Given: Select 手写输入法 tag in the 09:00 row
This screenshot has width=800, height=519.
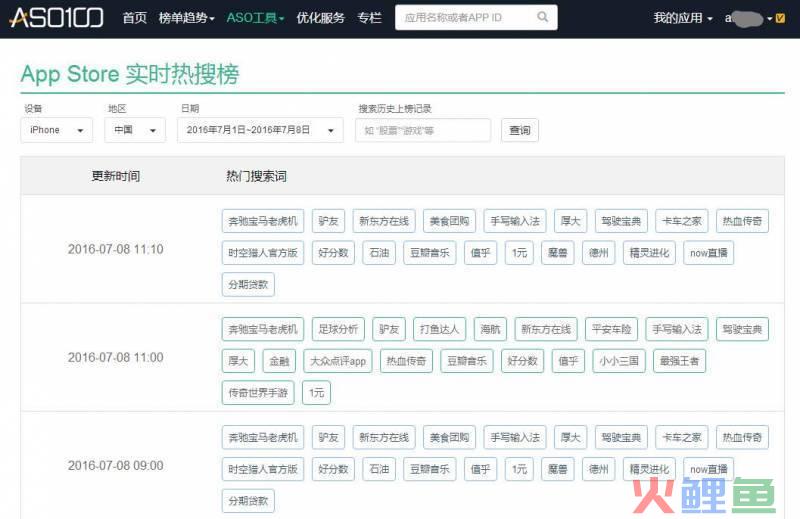Looking at the screenshot, I should click(x=515, y=437).
